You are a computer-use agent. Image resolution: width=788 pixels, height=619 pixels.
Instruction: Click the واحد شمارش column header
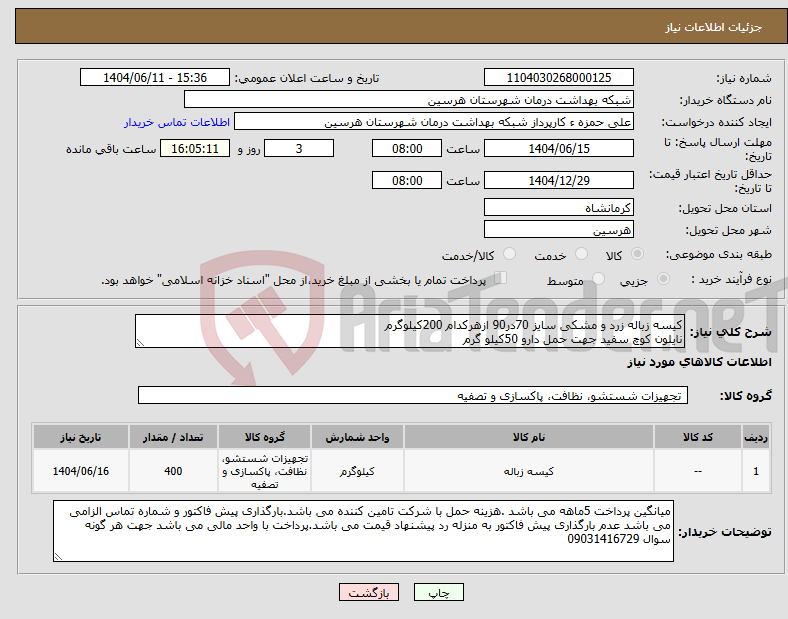pos(357,437)
